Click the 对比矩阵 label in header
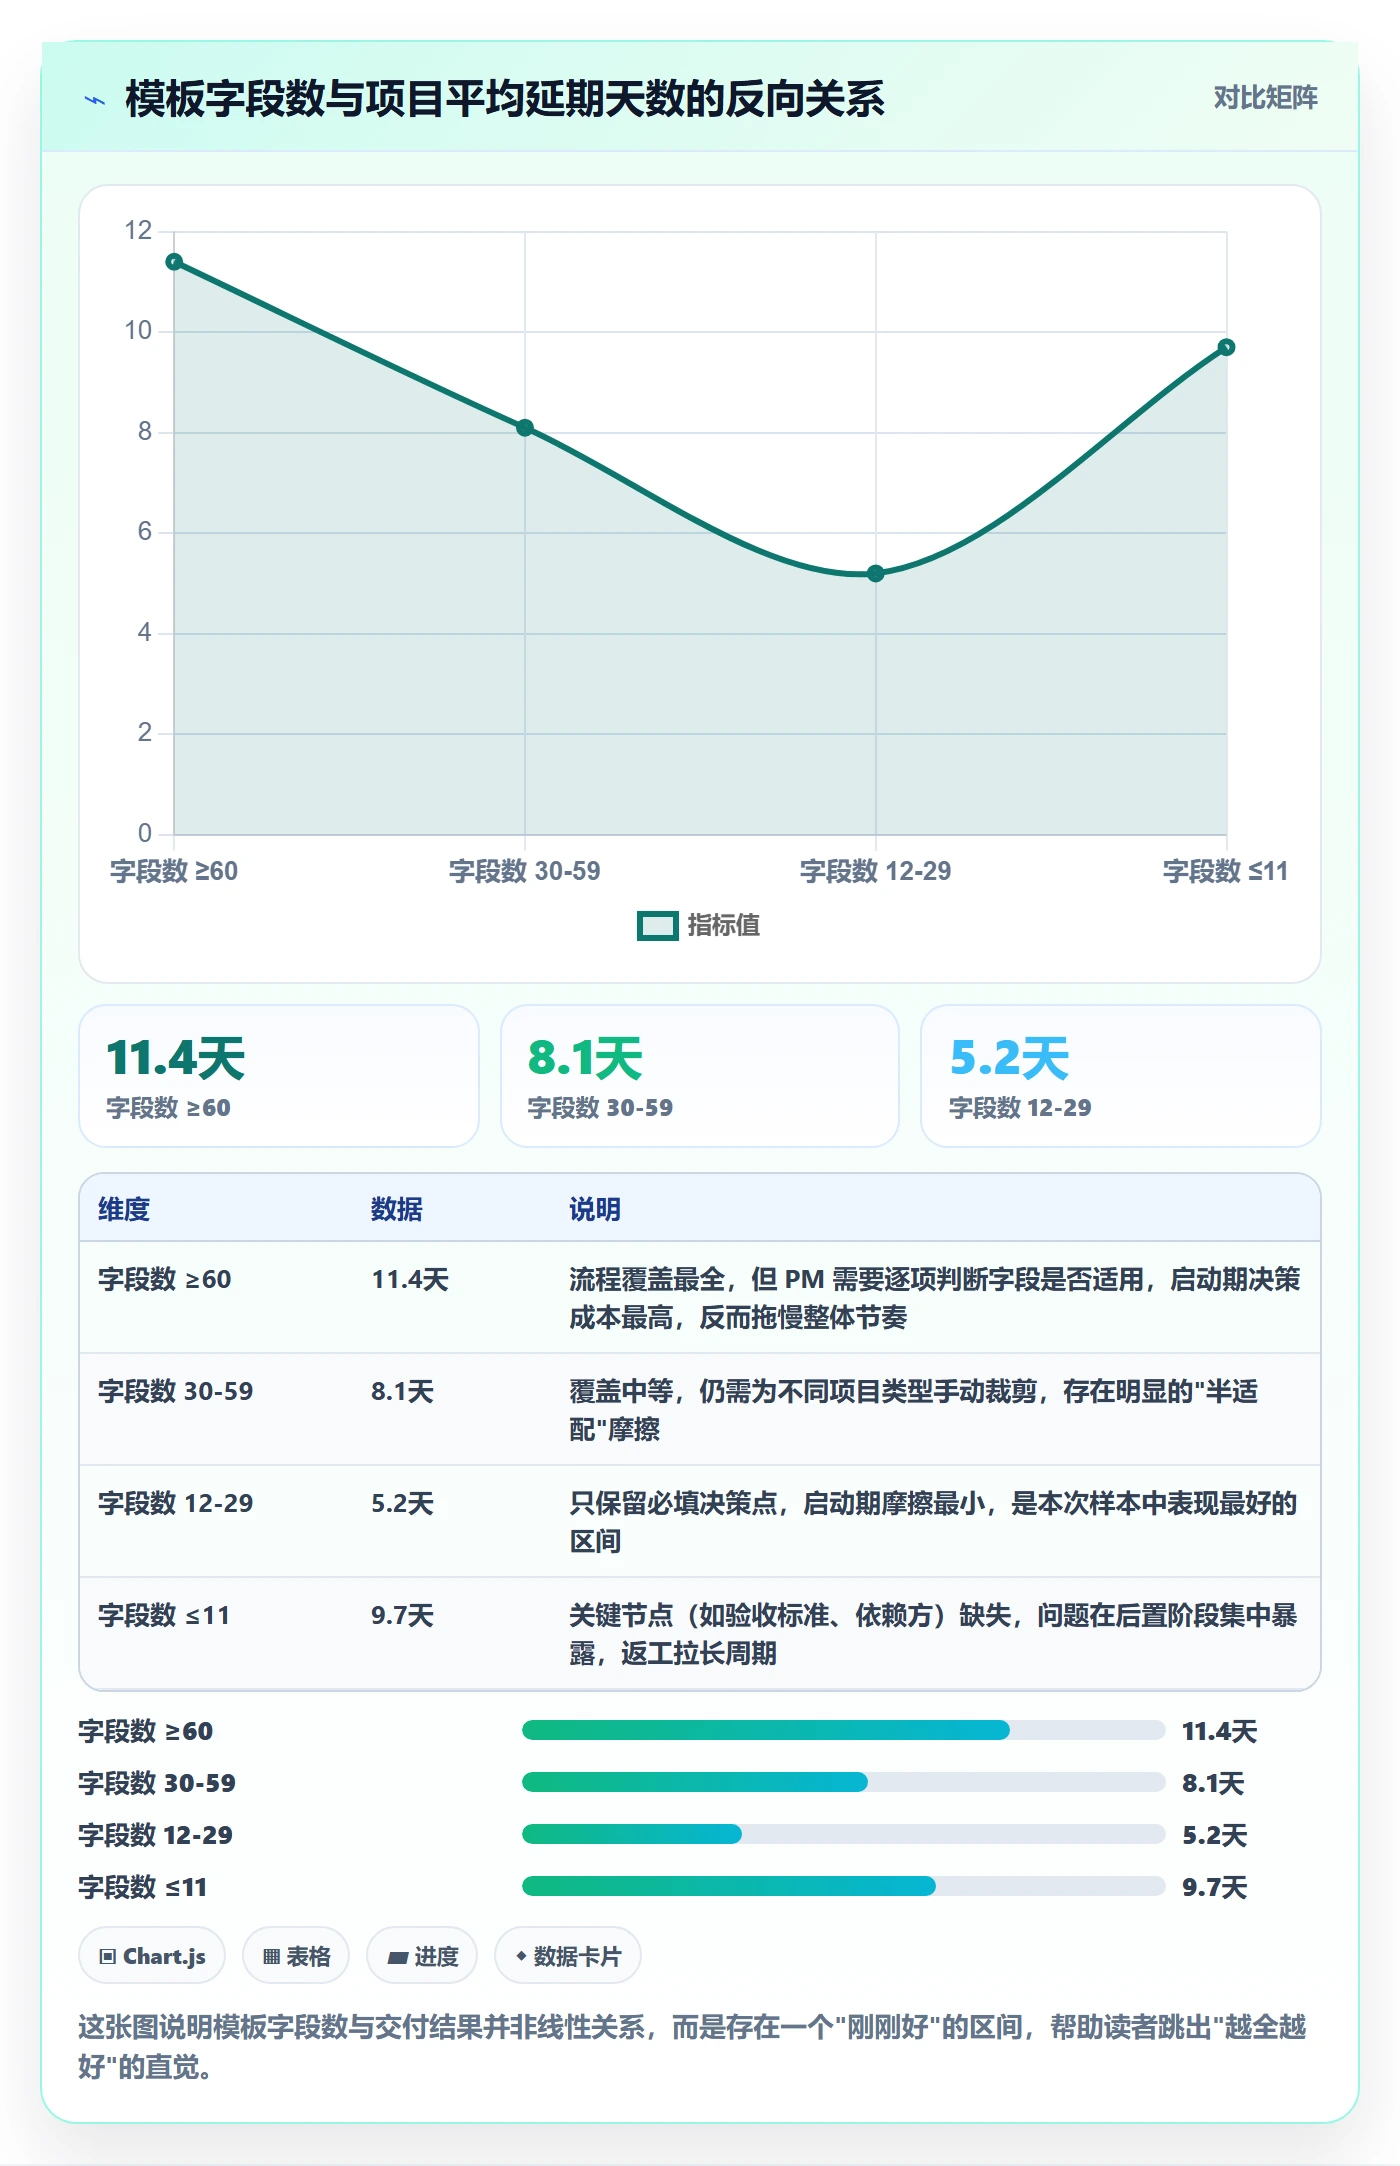The height and width of the screenshot is (2166, 1400). click(1265, 97)
